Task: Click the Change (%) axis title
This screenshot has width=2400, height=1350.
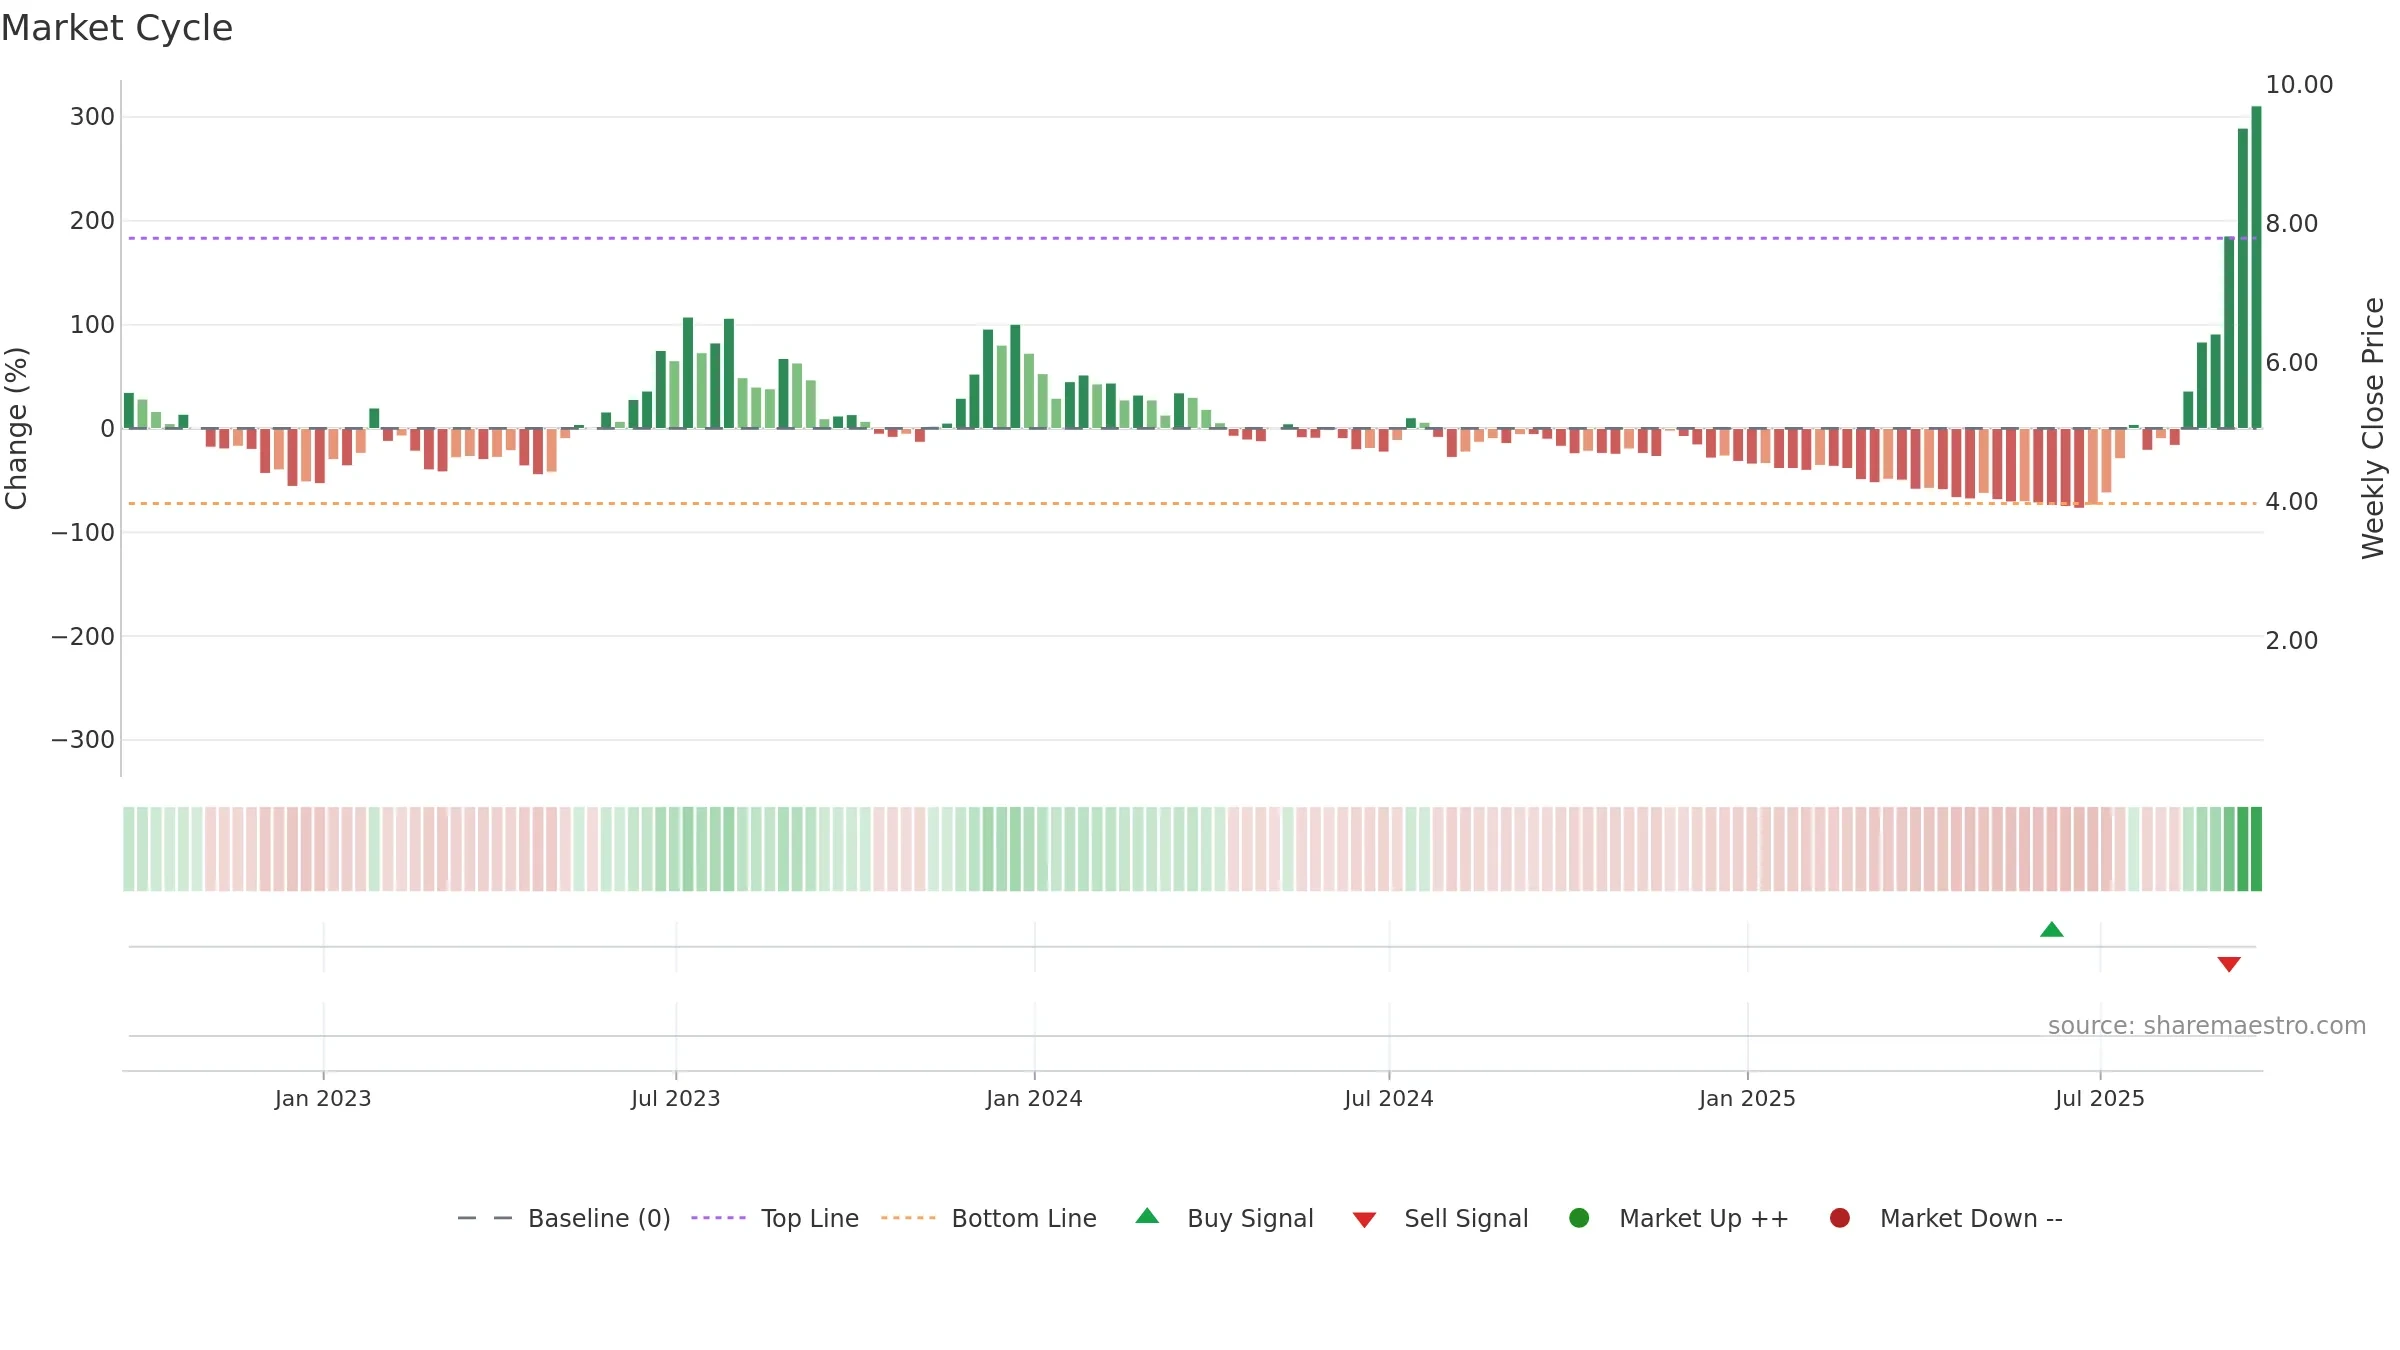Action: click(x=16, y=428)
